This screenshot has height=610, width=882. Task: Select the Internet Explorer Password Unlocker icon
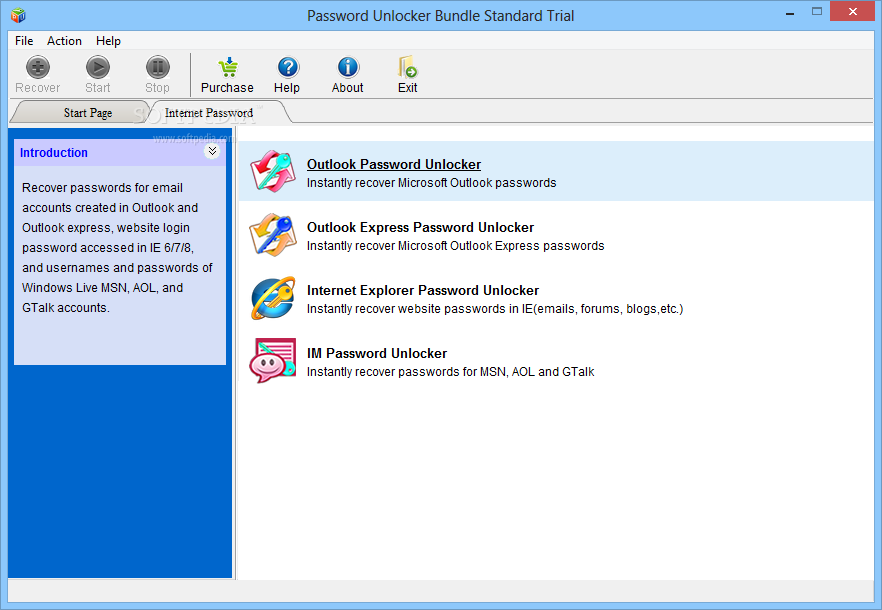pyautogui.click(x=273, y=298)
